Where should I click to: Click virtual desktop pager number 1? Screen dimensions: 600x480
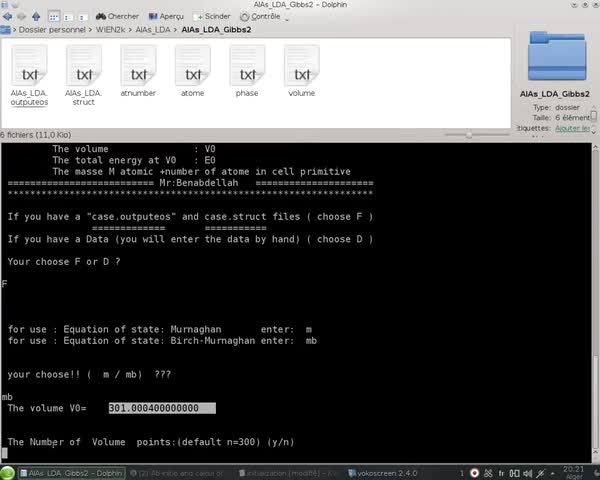[462, 473]
